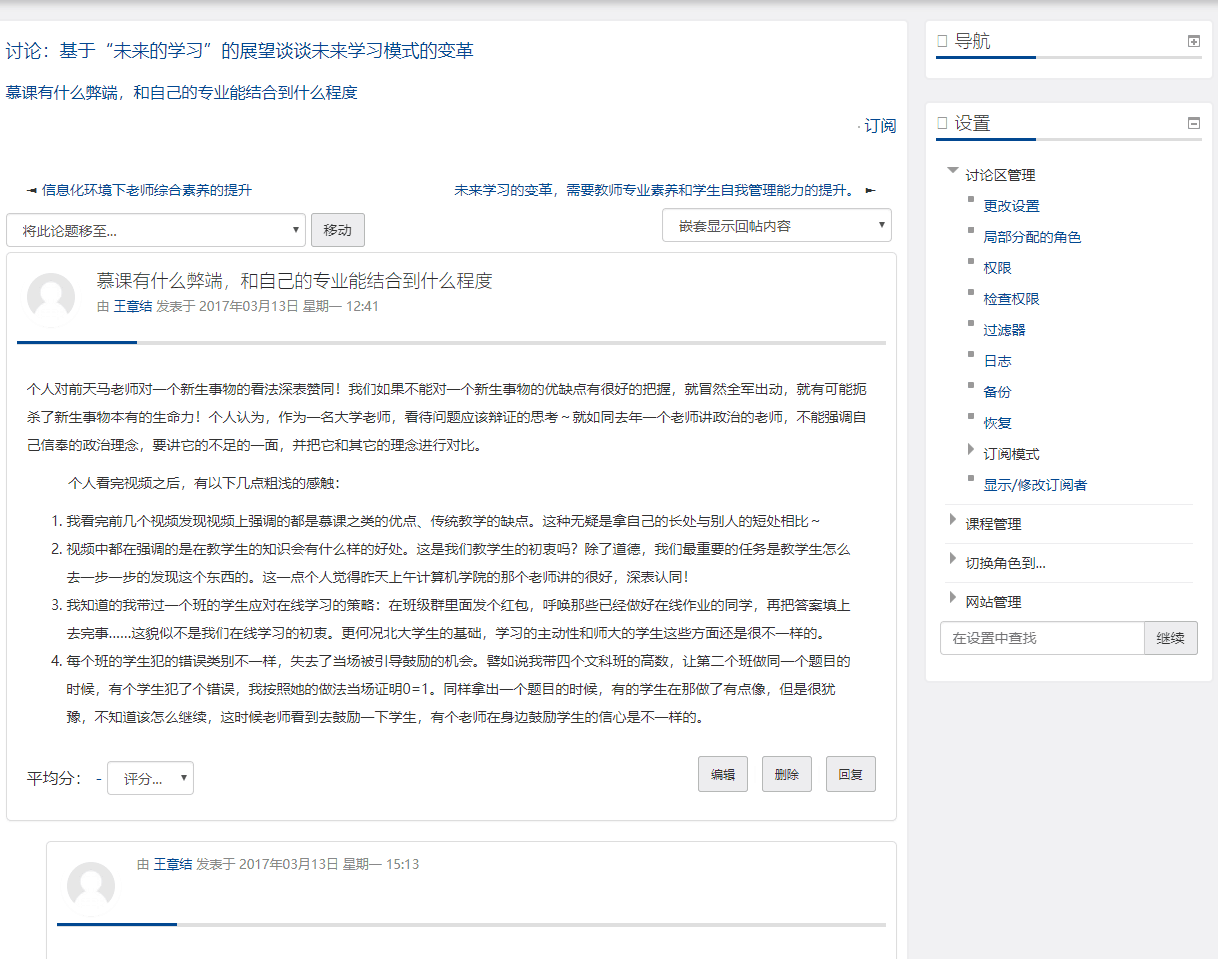Image resolution: width=1218 pixels, height=959 pixels.
Task: Click the discussion title 讨论：基于“未来的学习”
Action: coord(239,50)
